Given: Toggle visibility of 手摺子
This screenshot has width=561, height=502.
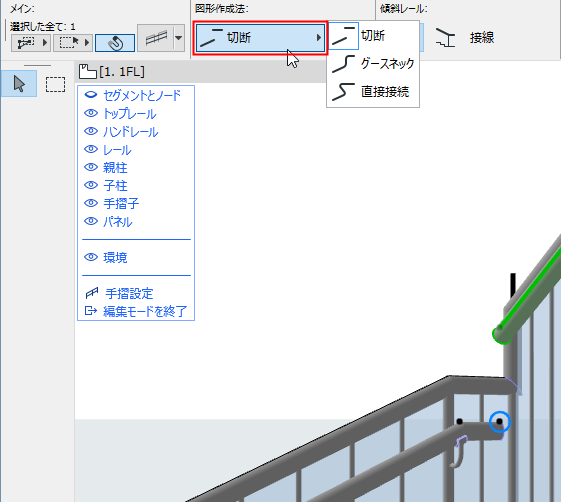Looking at the screenshot, I should [x=91, y=203].
